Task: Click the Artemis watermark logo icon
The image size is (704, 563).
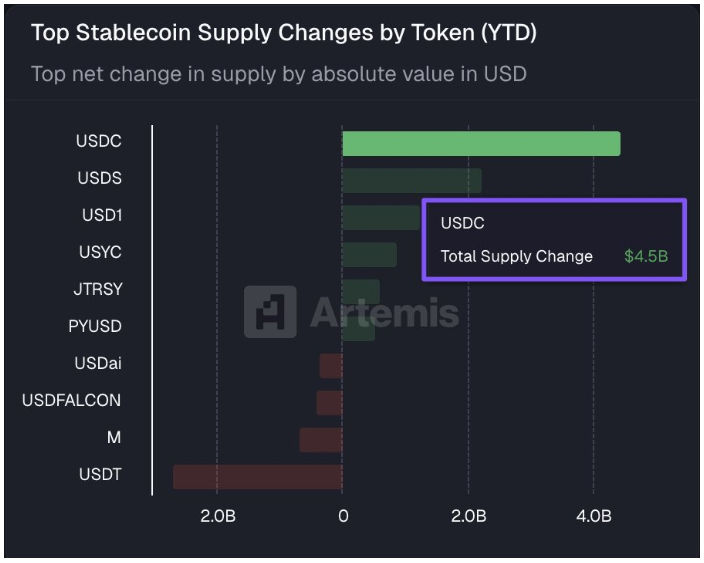Action: (x=270, y=311)
